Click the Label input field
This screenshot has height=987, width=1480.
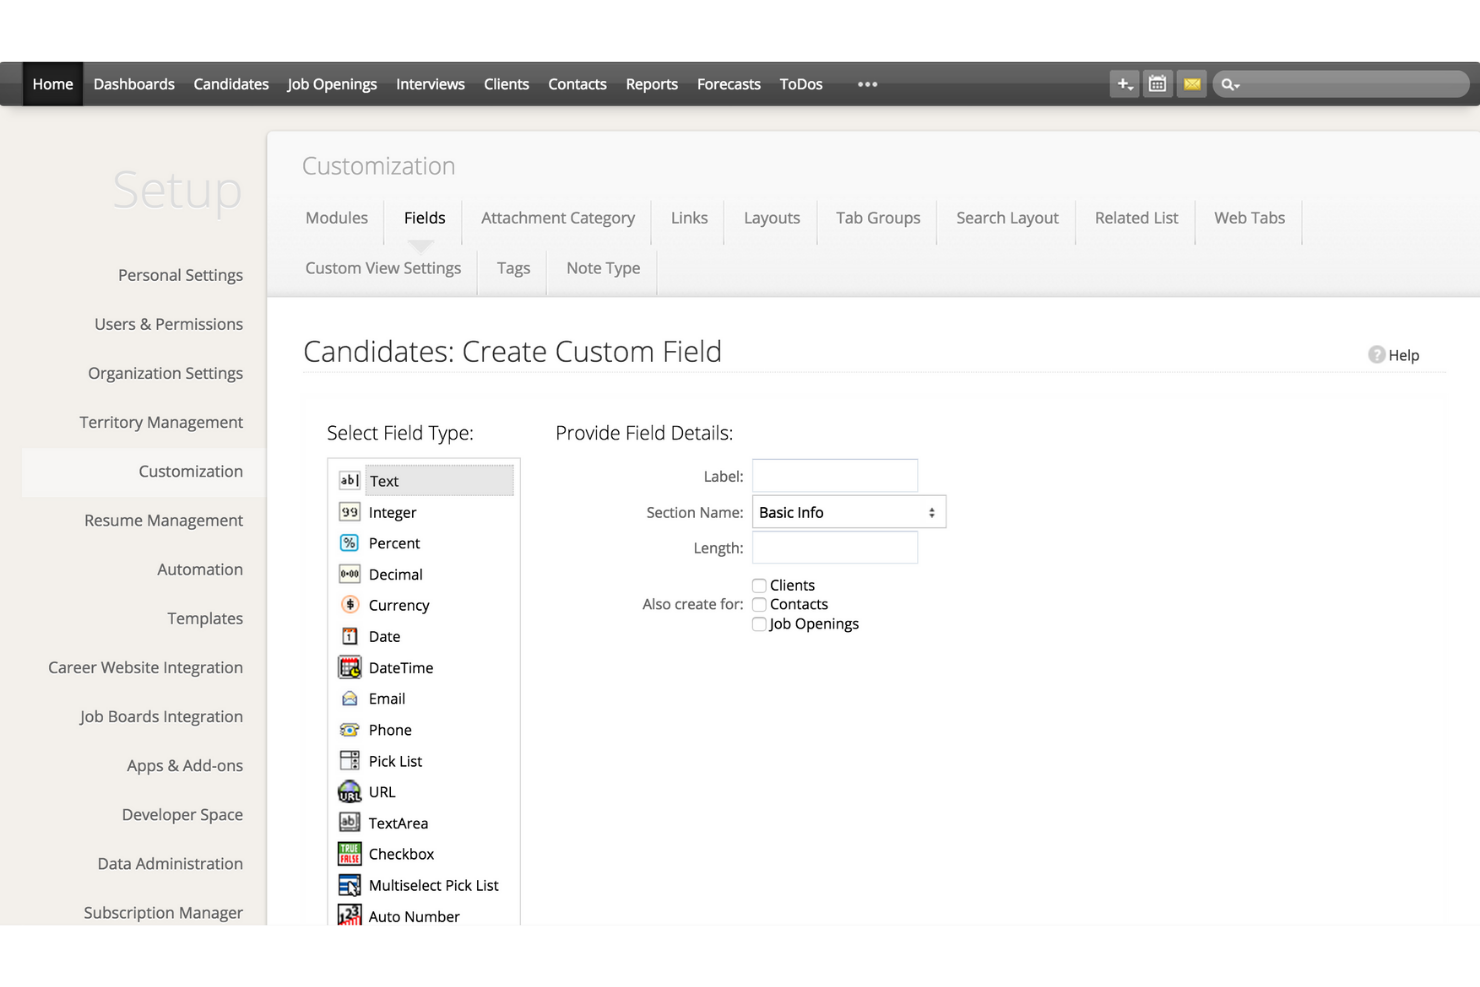pos(834,475)
